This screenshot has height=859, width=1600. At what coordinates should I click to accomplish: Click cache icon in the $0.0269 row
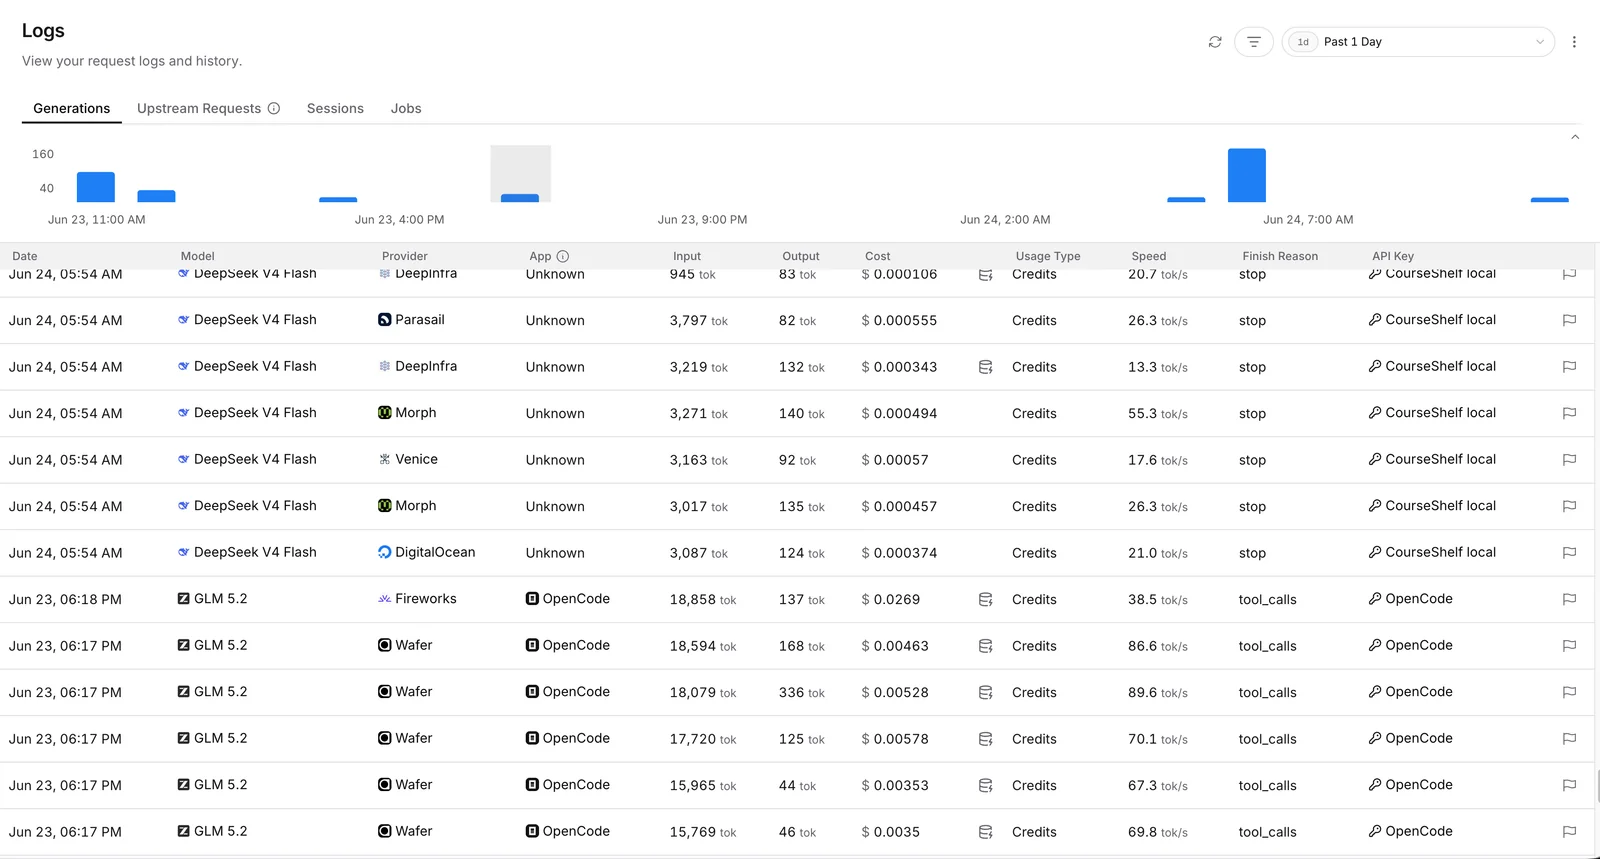point(985,599)
